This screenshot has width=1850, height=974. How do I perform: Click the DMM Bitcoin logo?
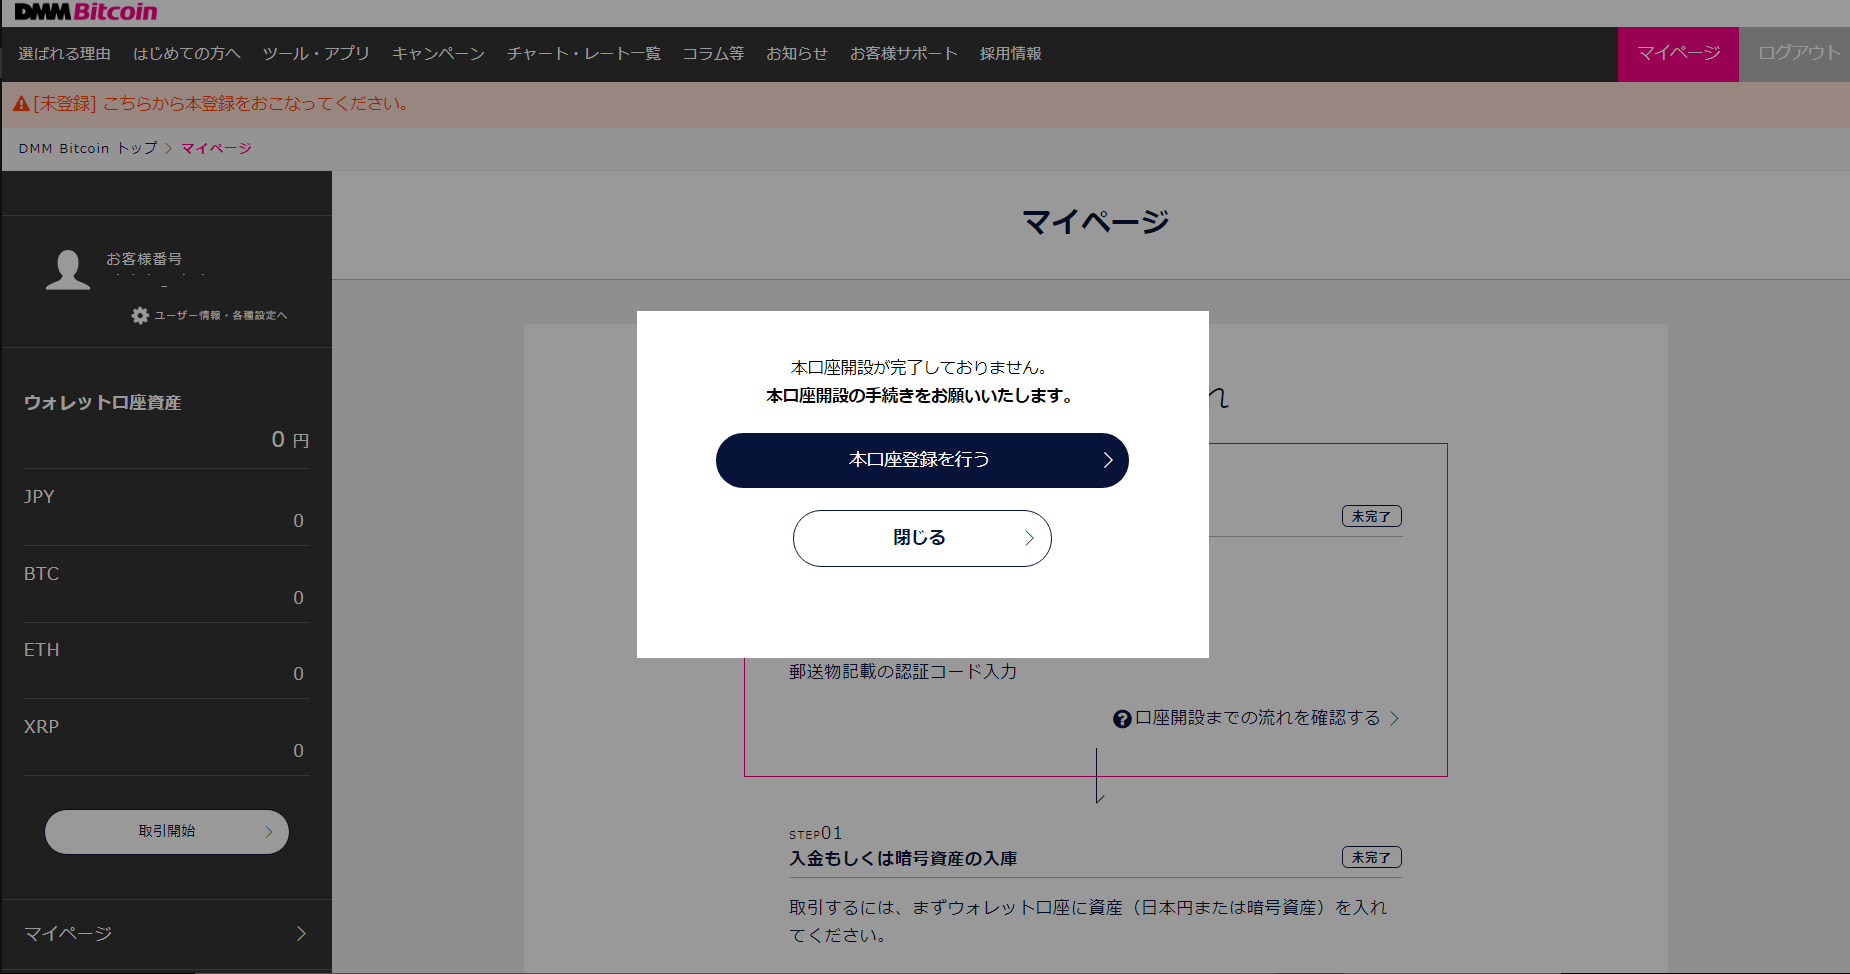click(85, 11)
